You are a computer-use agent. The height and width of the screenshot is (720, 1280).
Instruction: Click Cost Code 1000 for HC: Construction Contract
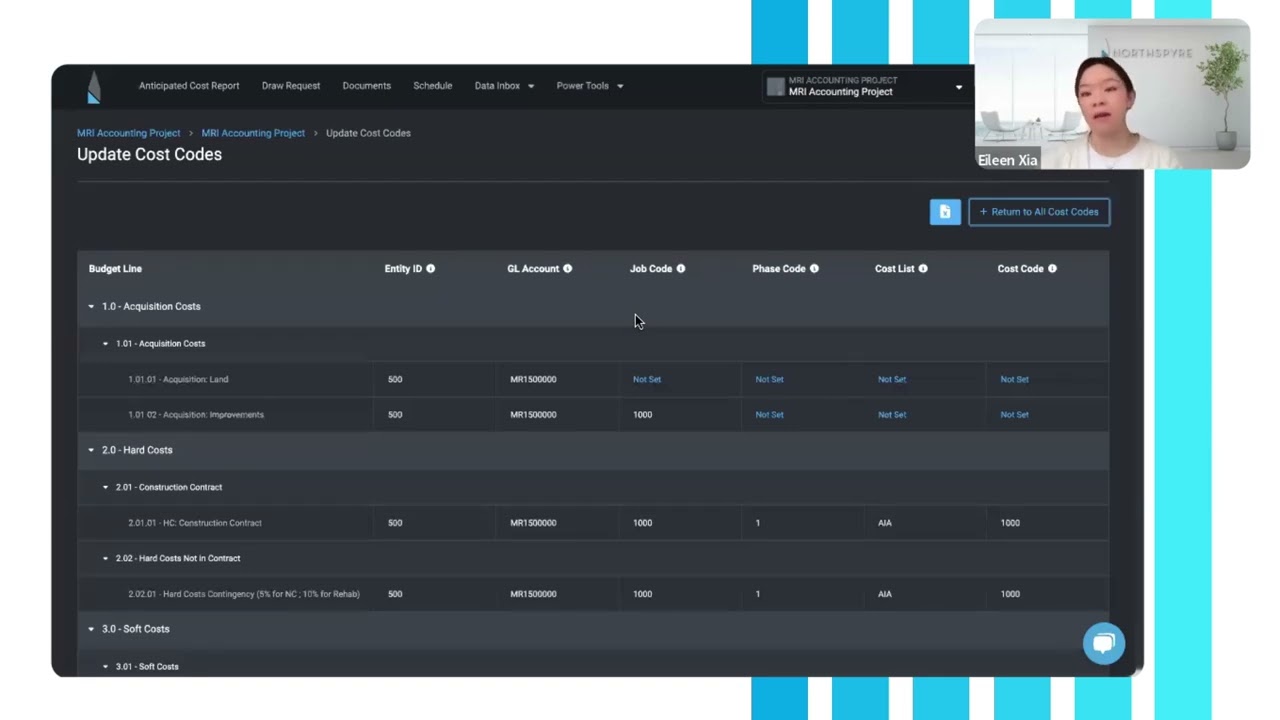[x=1010, y=523]
